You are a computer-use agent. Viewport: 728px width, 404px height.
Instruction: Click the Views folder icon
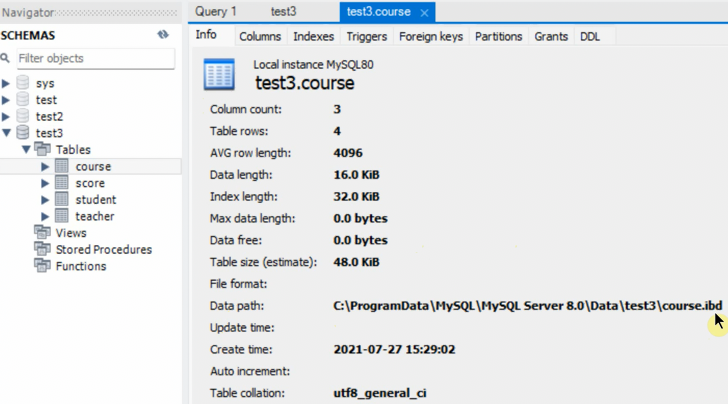42,233
